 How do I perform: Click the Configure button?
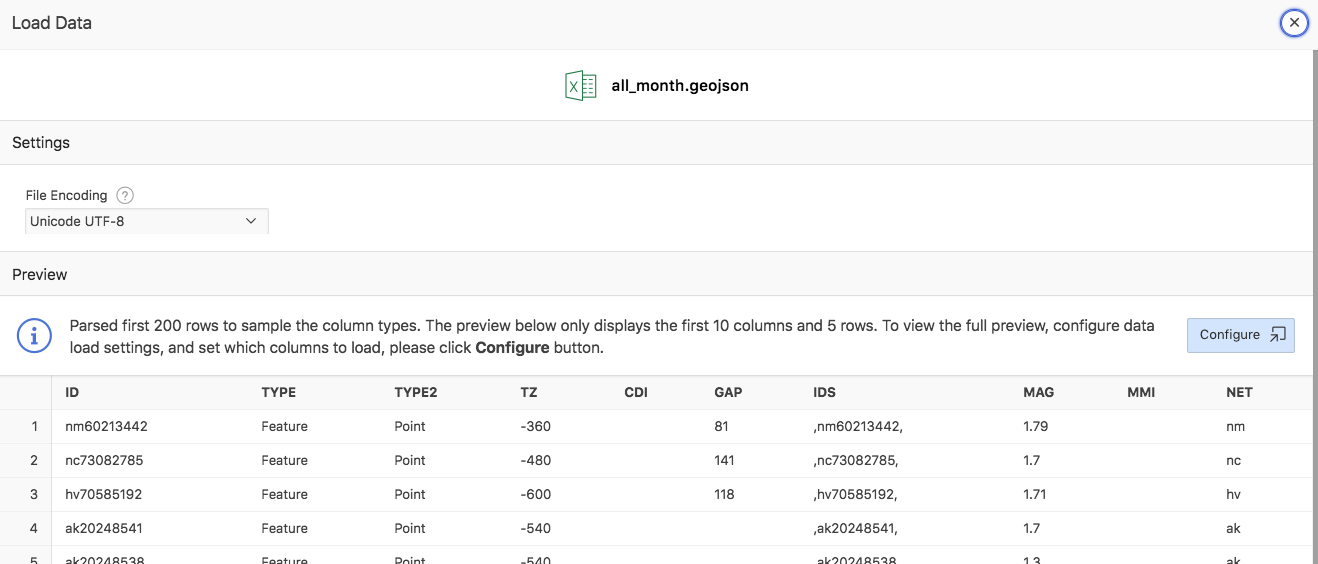click(x=1240, y=335)
